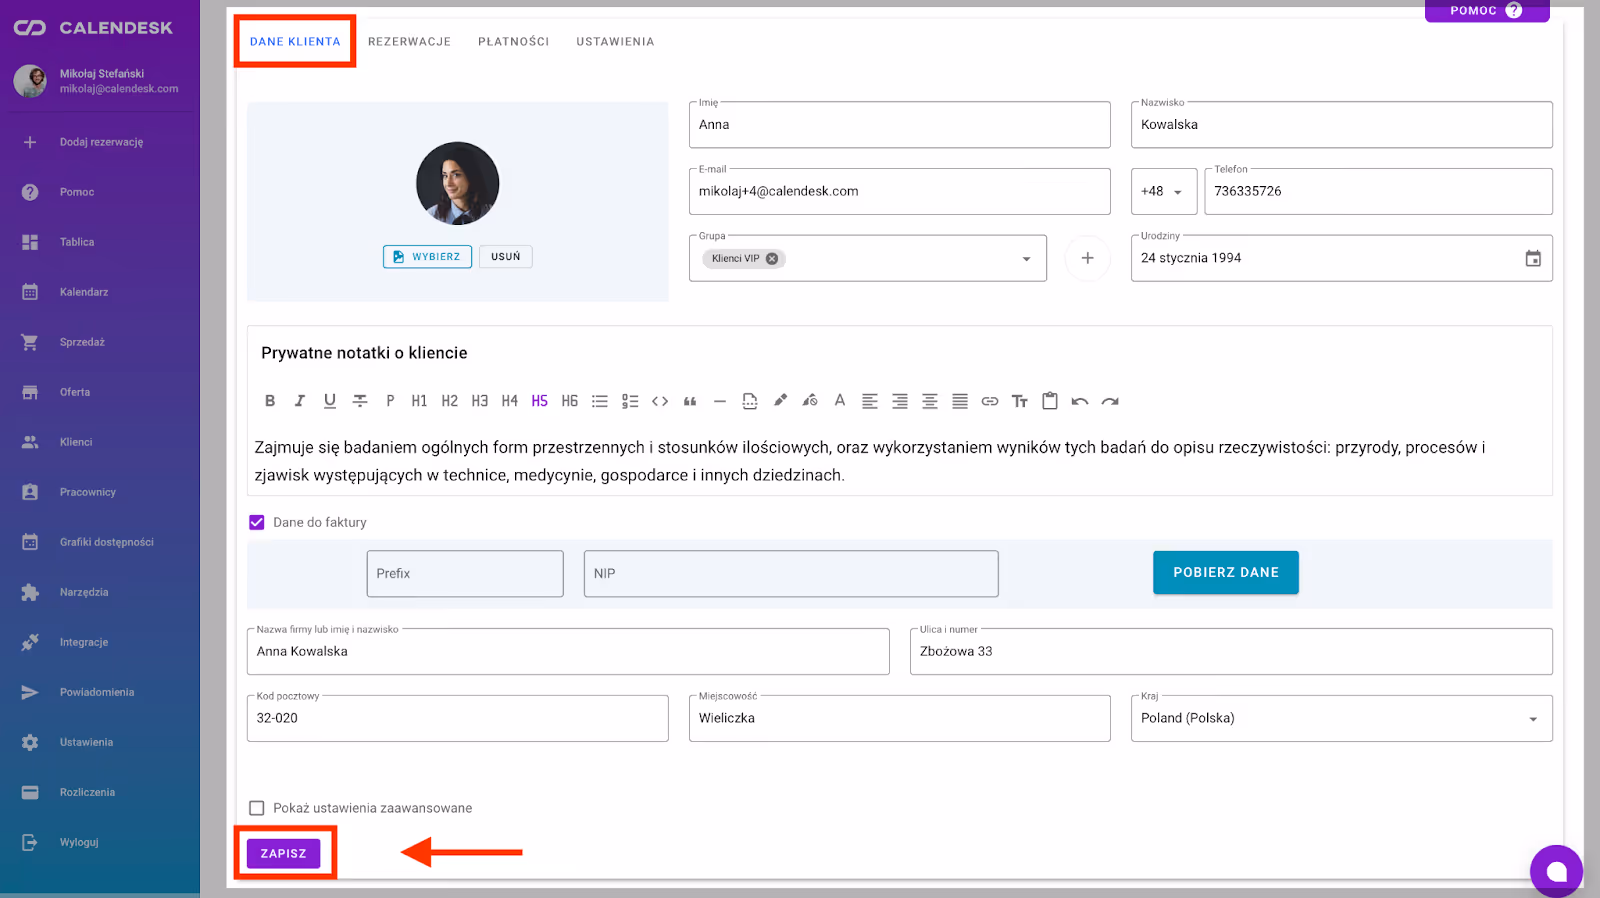The width and height of the screenshot is (1600, 898).
Task: Open the chat bubble widget
Action: tap(1556, 871)
